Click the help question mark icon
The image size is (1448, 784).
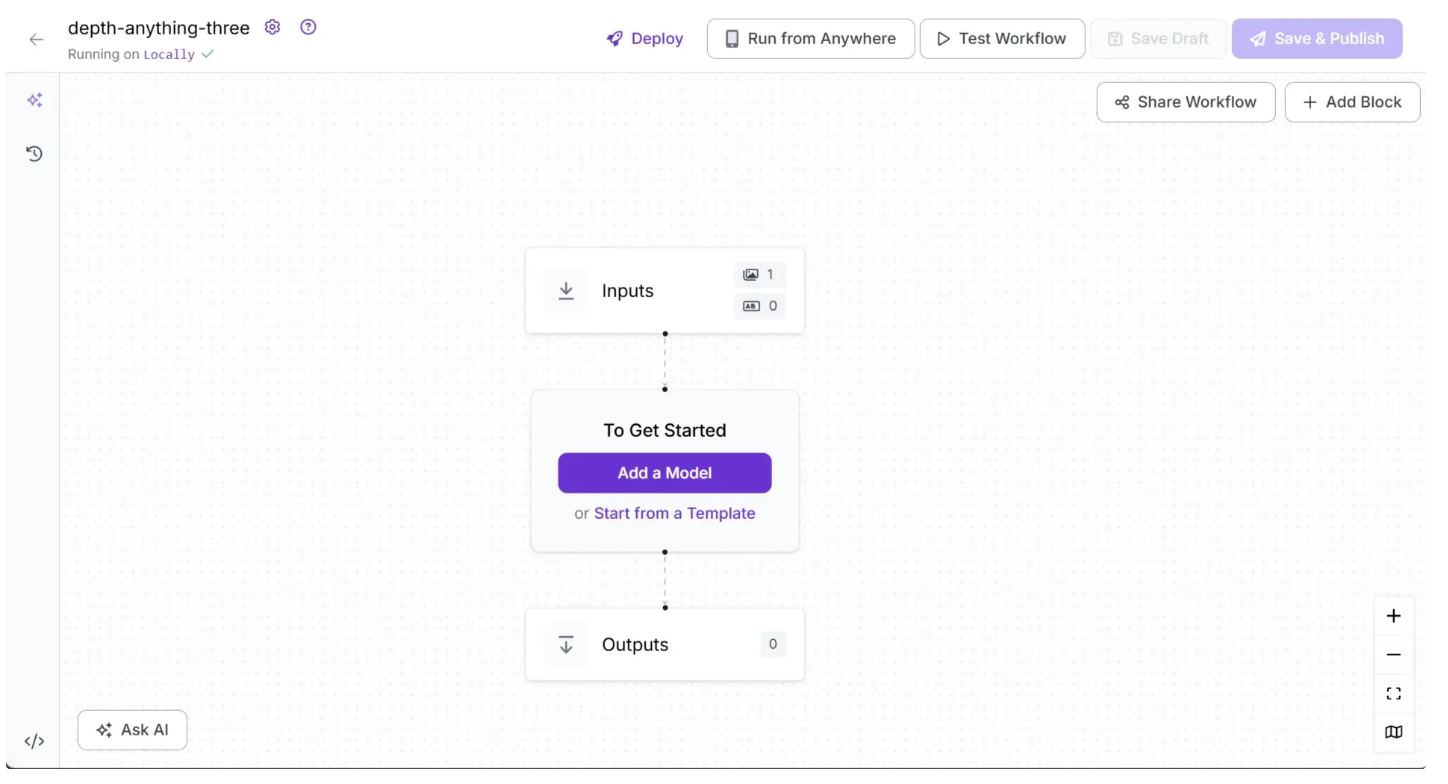click(x=308, y=27)
